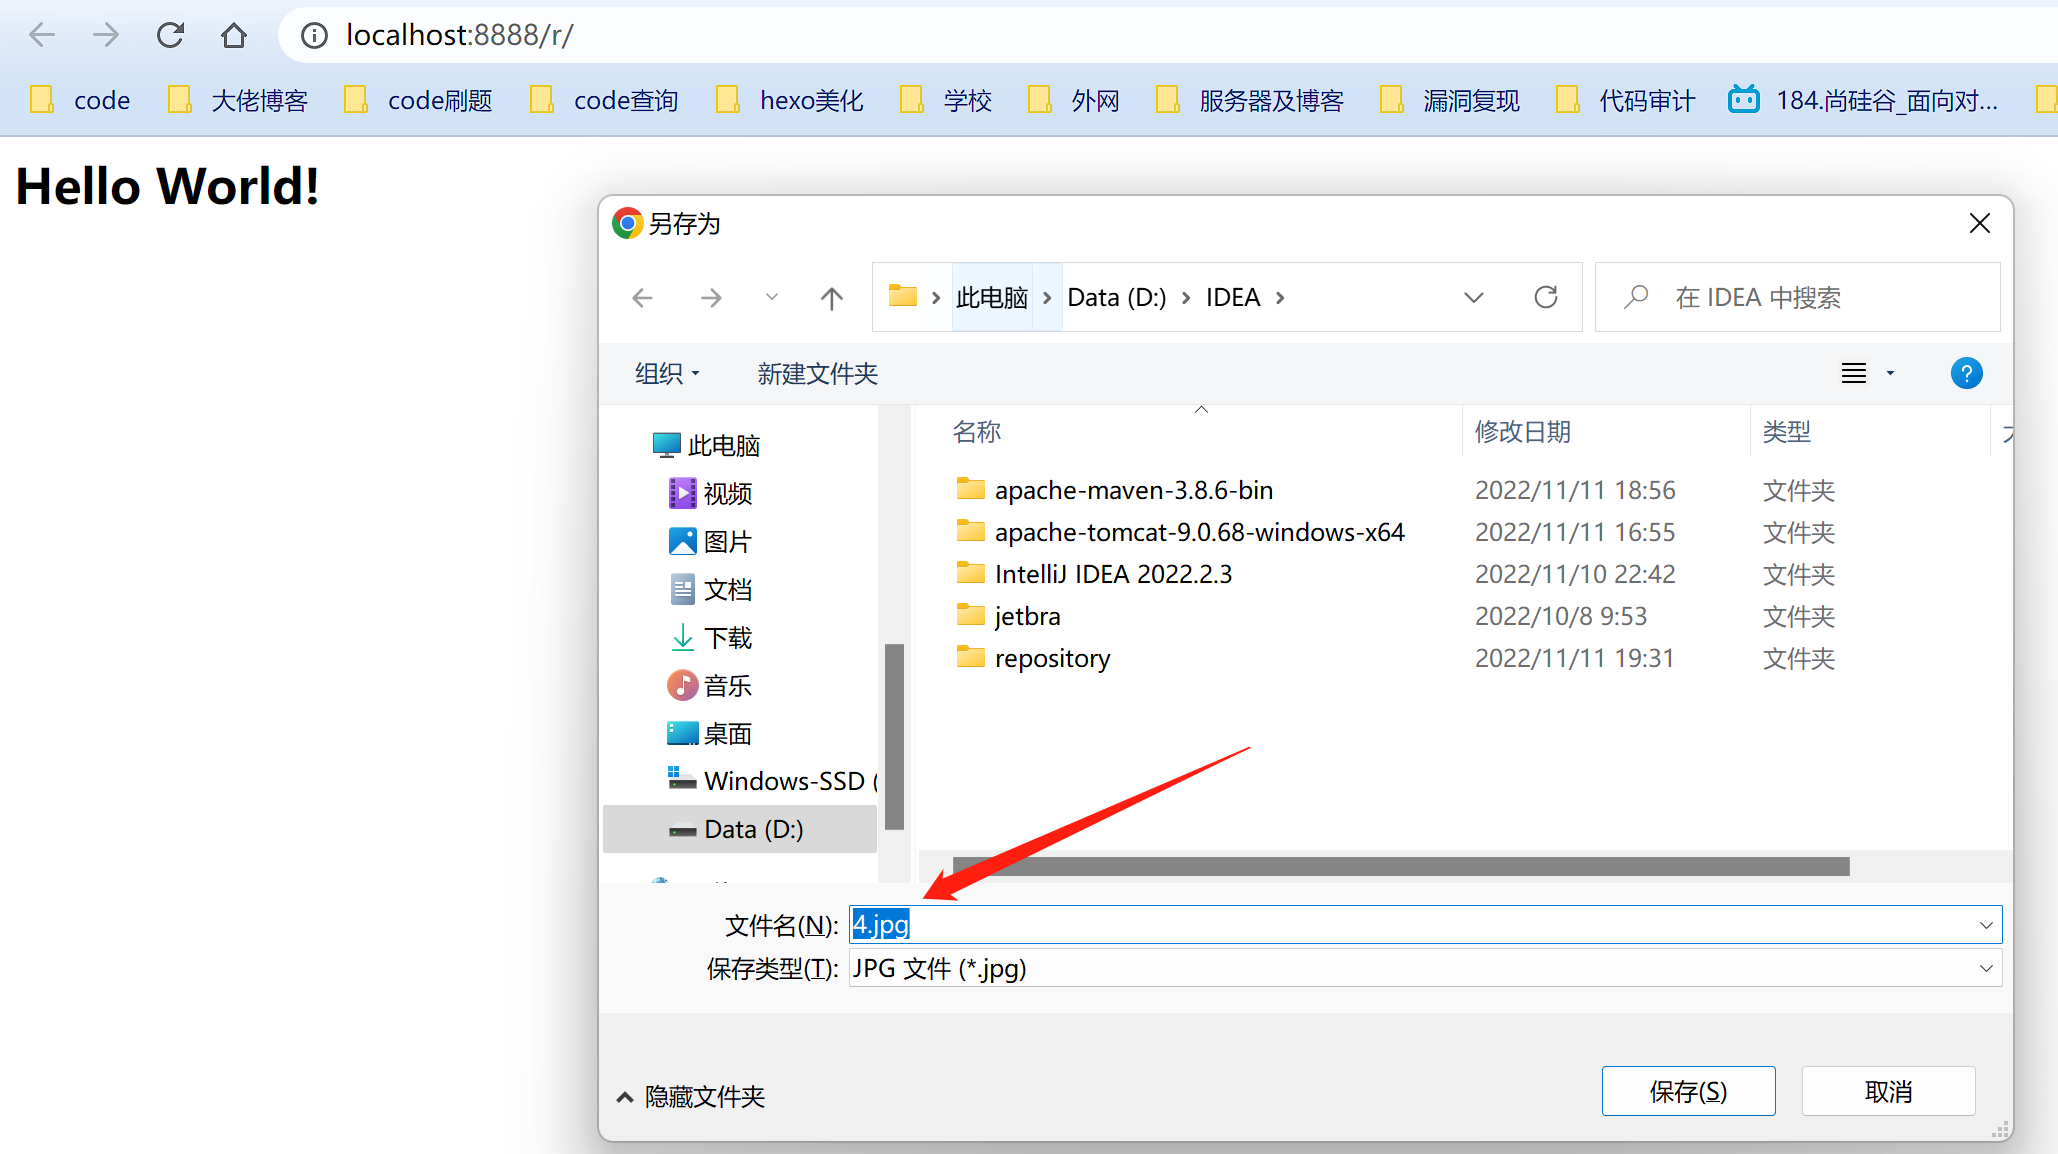Select the apache-maven-3.8.6-bin folder

coord(1114,490)
